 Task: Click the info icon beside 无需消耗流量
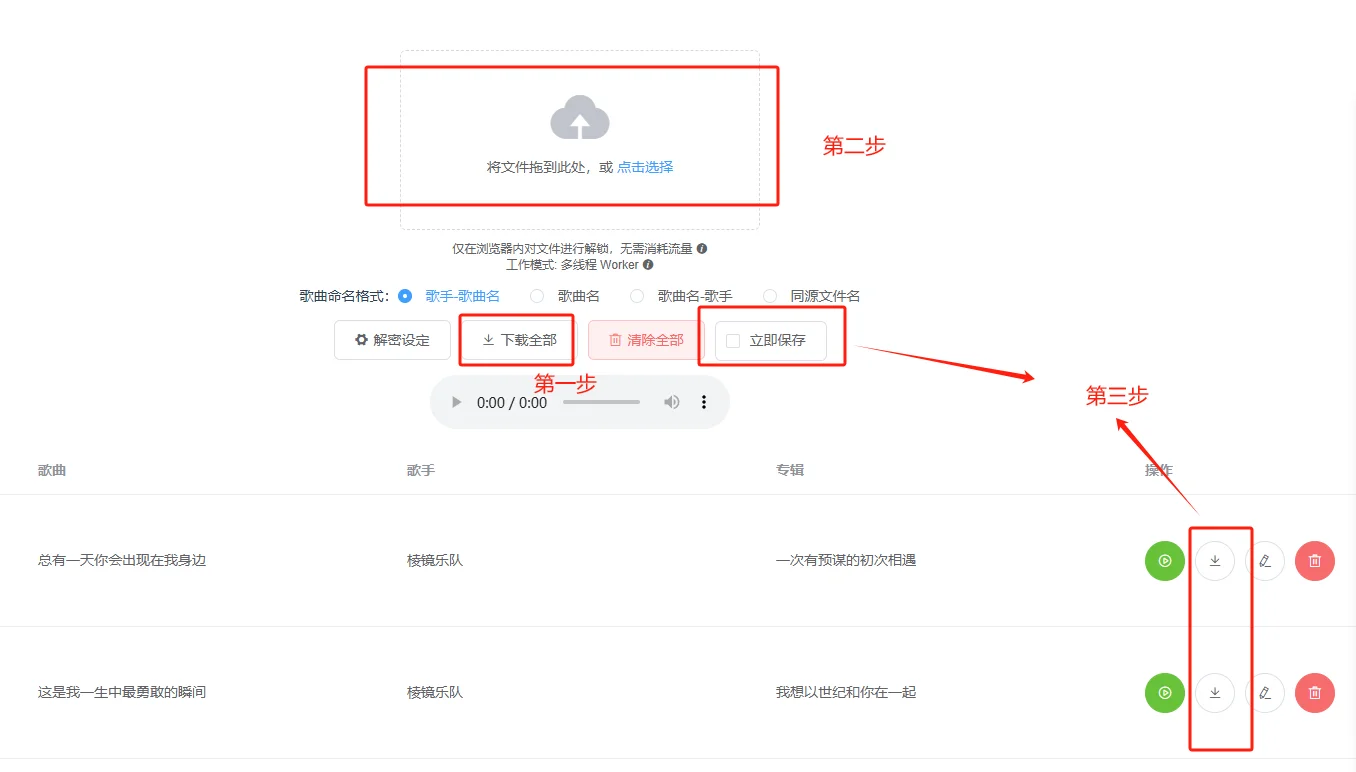[702, 248]
